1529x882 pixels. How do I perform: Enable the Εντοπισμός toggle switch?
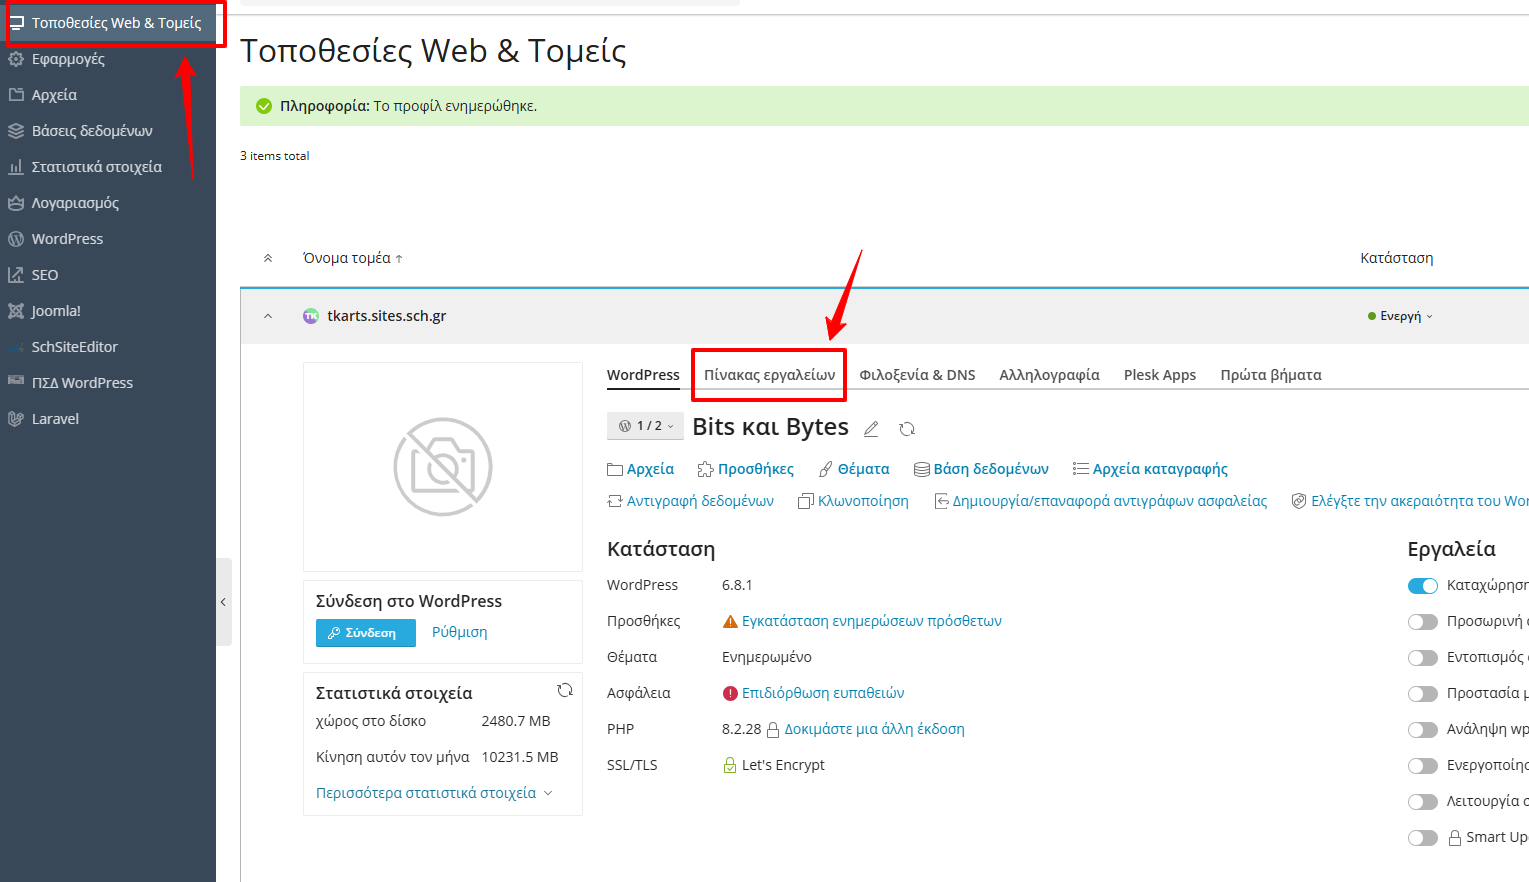click(x=1423, y=658)
